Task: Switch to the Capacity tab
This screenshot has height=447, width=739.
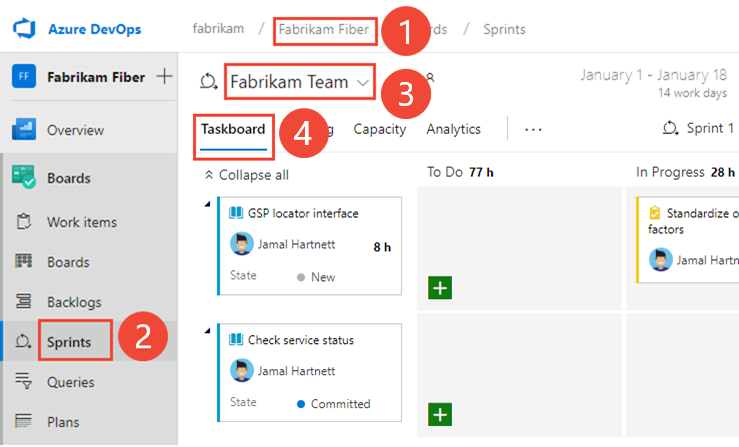Action: click(379, 129)
